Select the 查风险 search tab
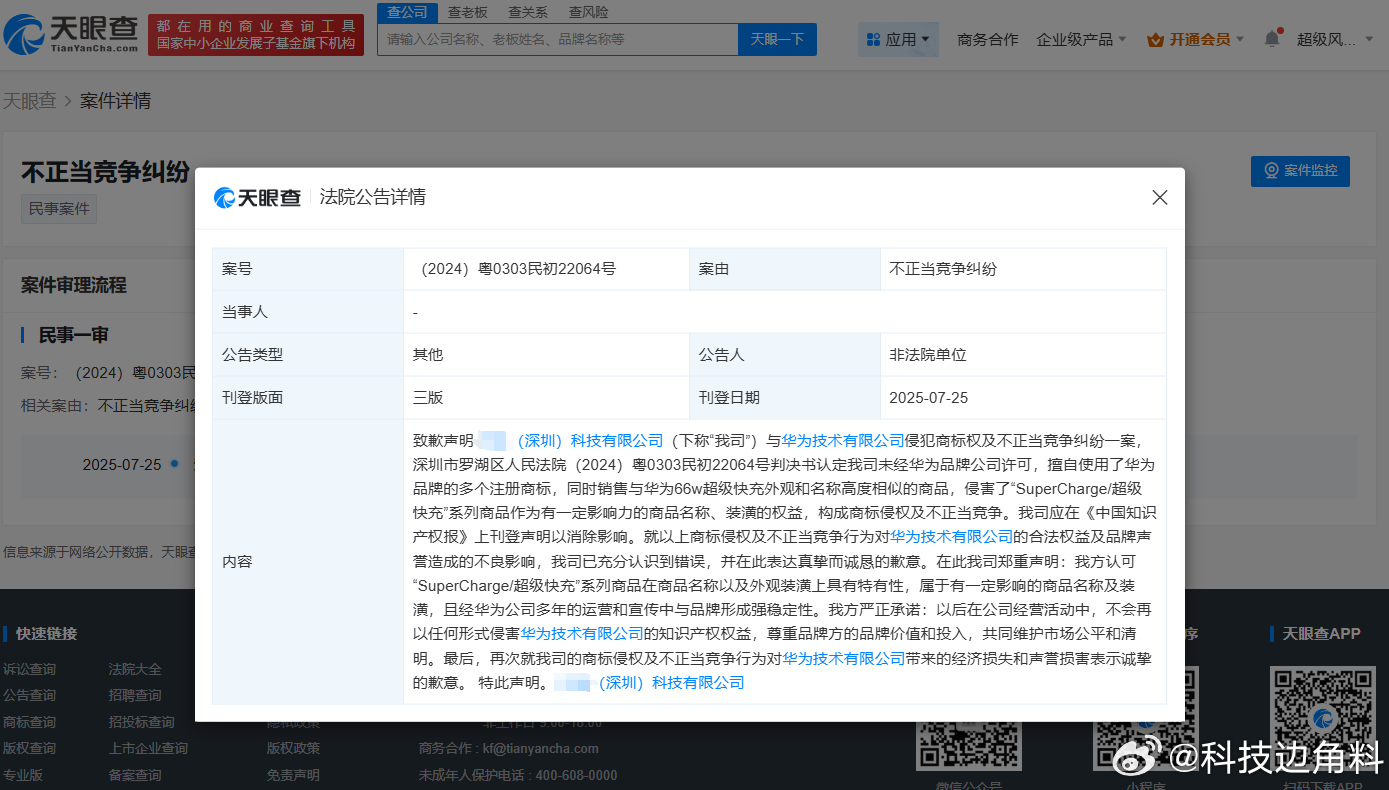Screen dimensions: 1389x790 tap(588, 12)
